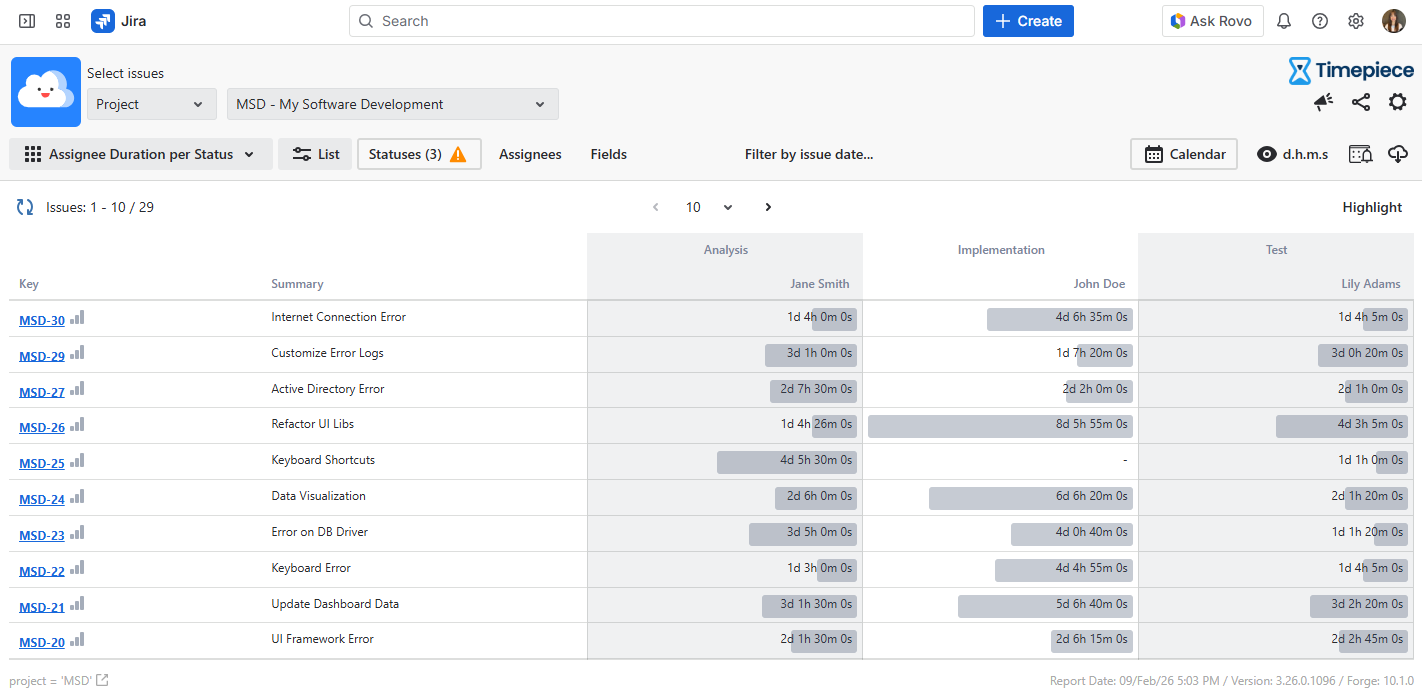Open the MSD project selector dropdown

click(x=392, y=104)
